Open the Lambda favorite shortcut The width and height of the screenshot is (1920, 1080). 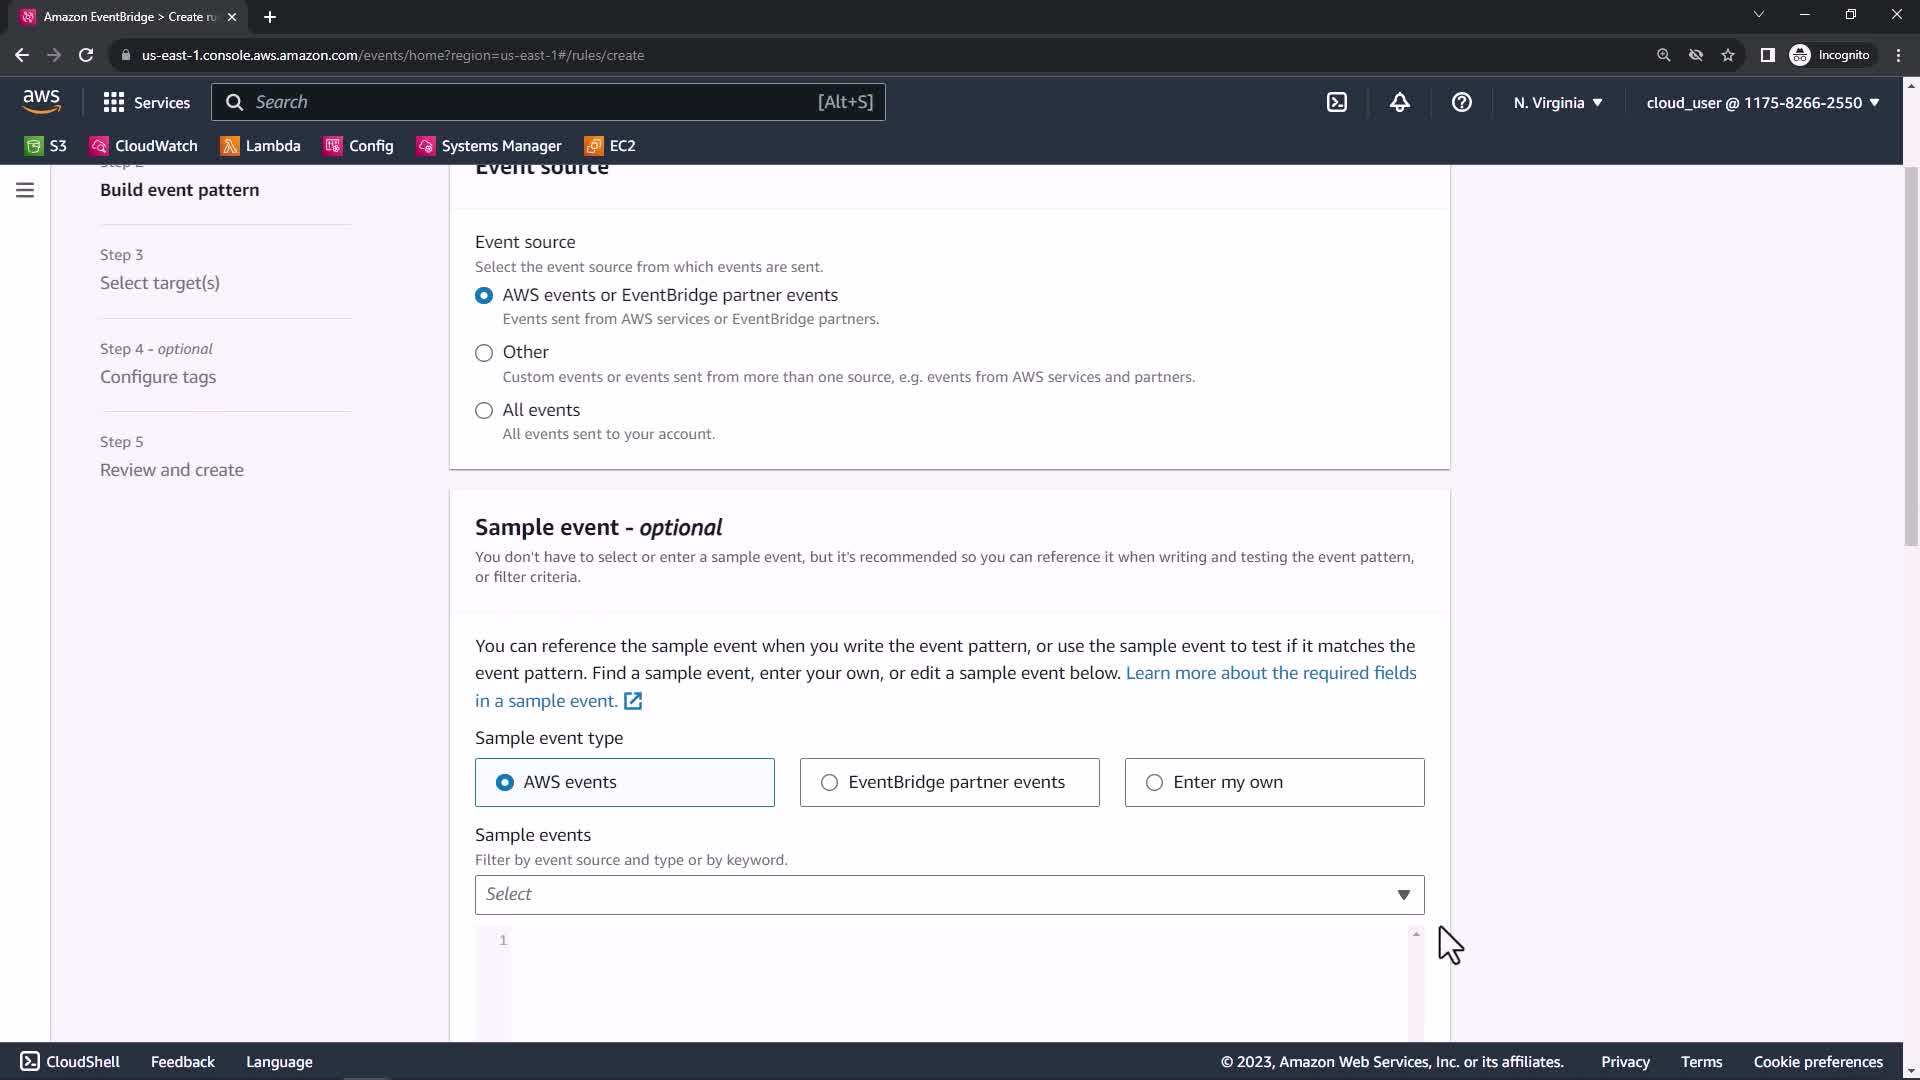(261, 146)
